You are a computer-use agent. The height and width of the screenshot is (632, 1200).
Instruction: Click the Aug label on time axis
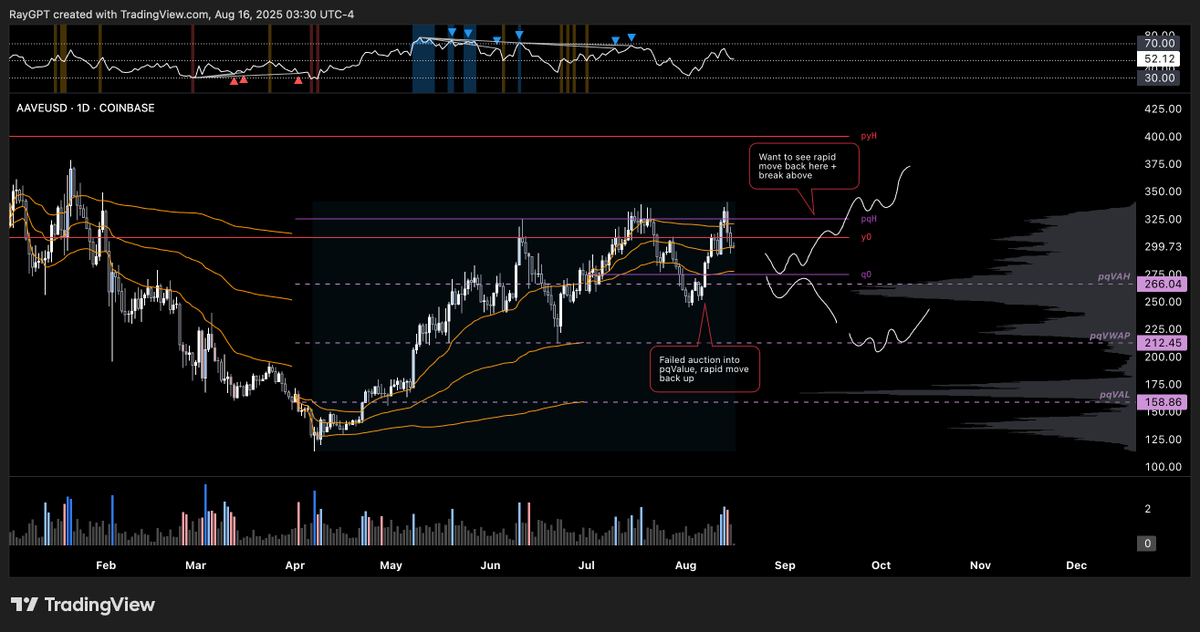686,565
